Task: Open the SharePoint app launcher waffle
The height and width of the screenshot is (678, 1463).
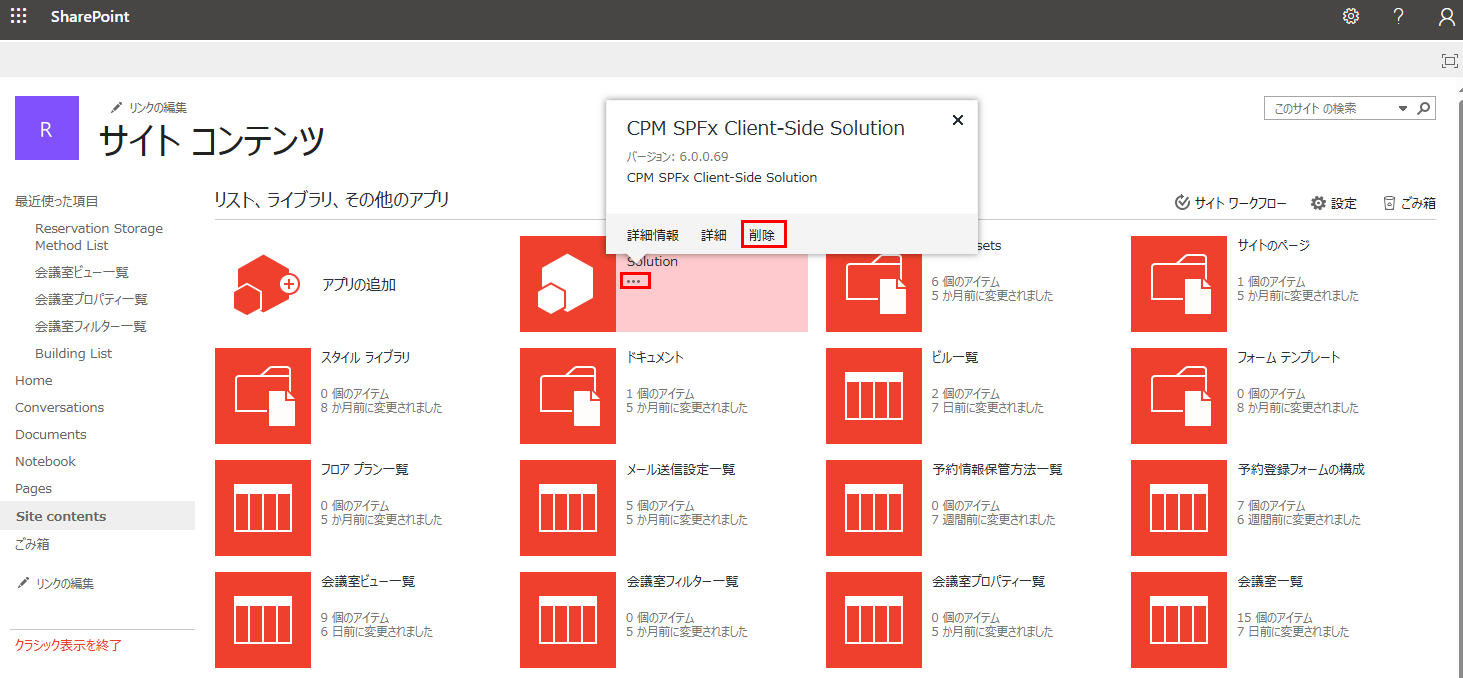Action: pyautogui.click(x=19, y=16)
